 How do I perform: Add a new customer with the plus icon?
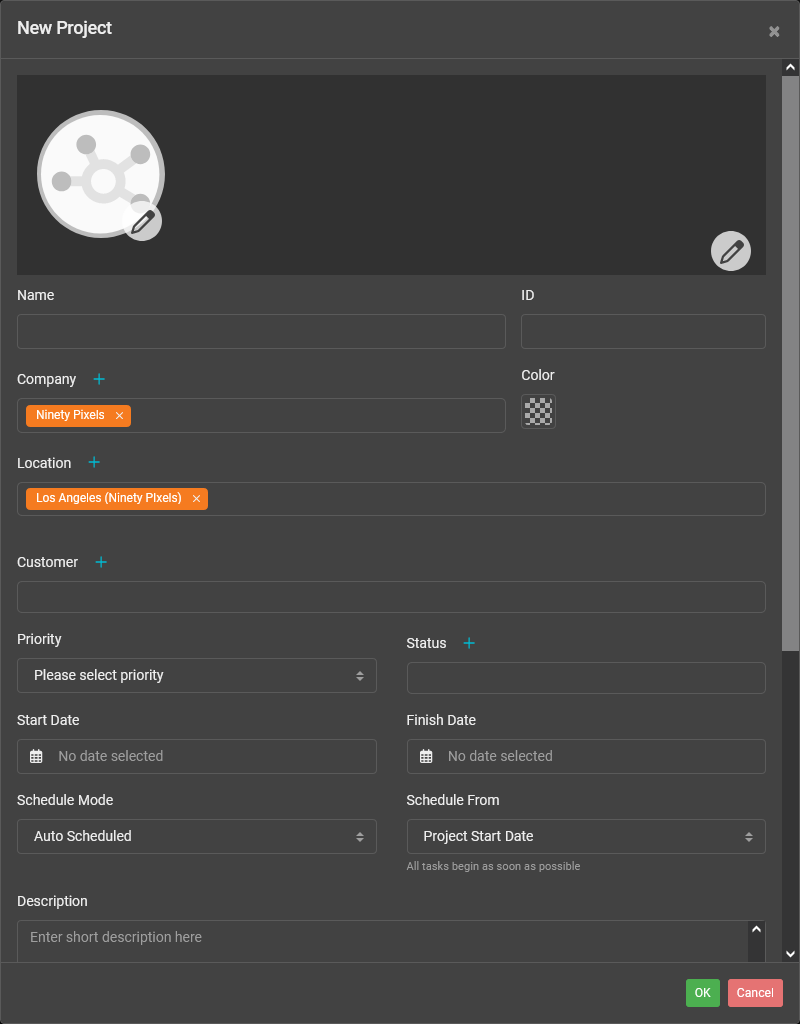coord(100,562)
